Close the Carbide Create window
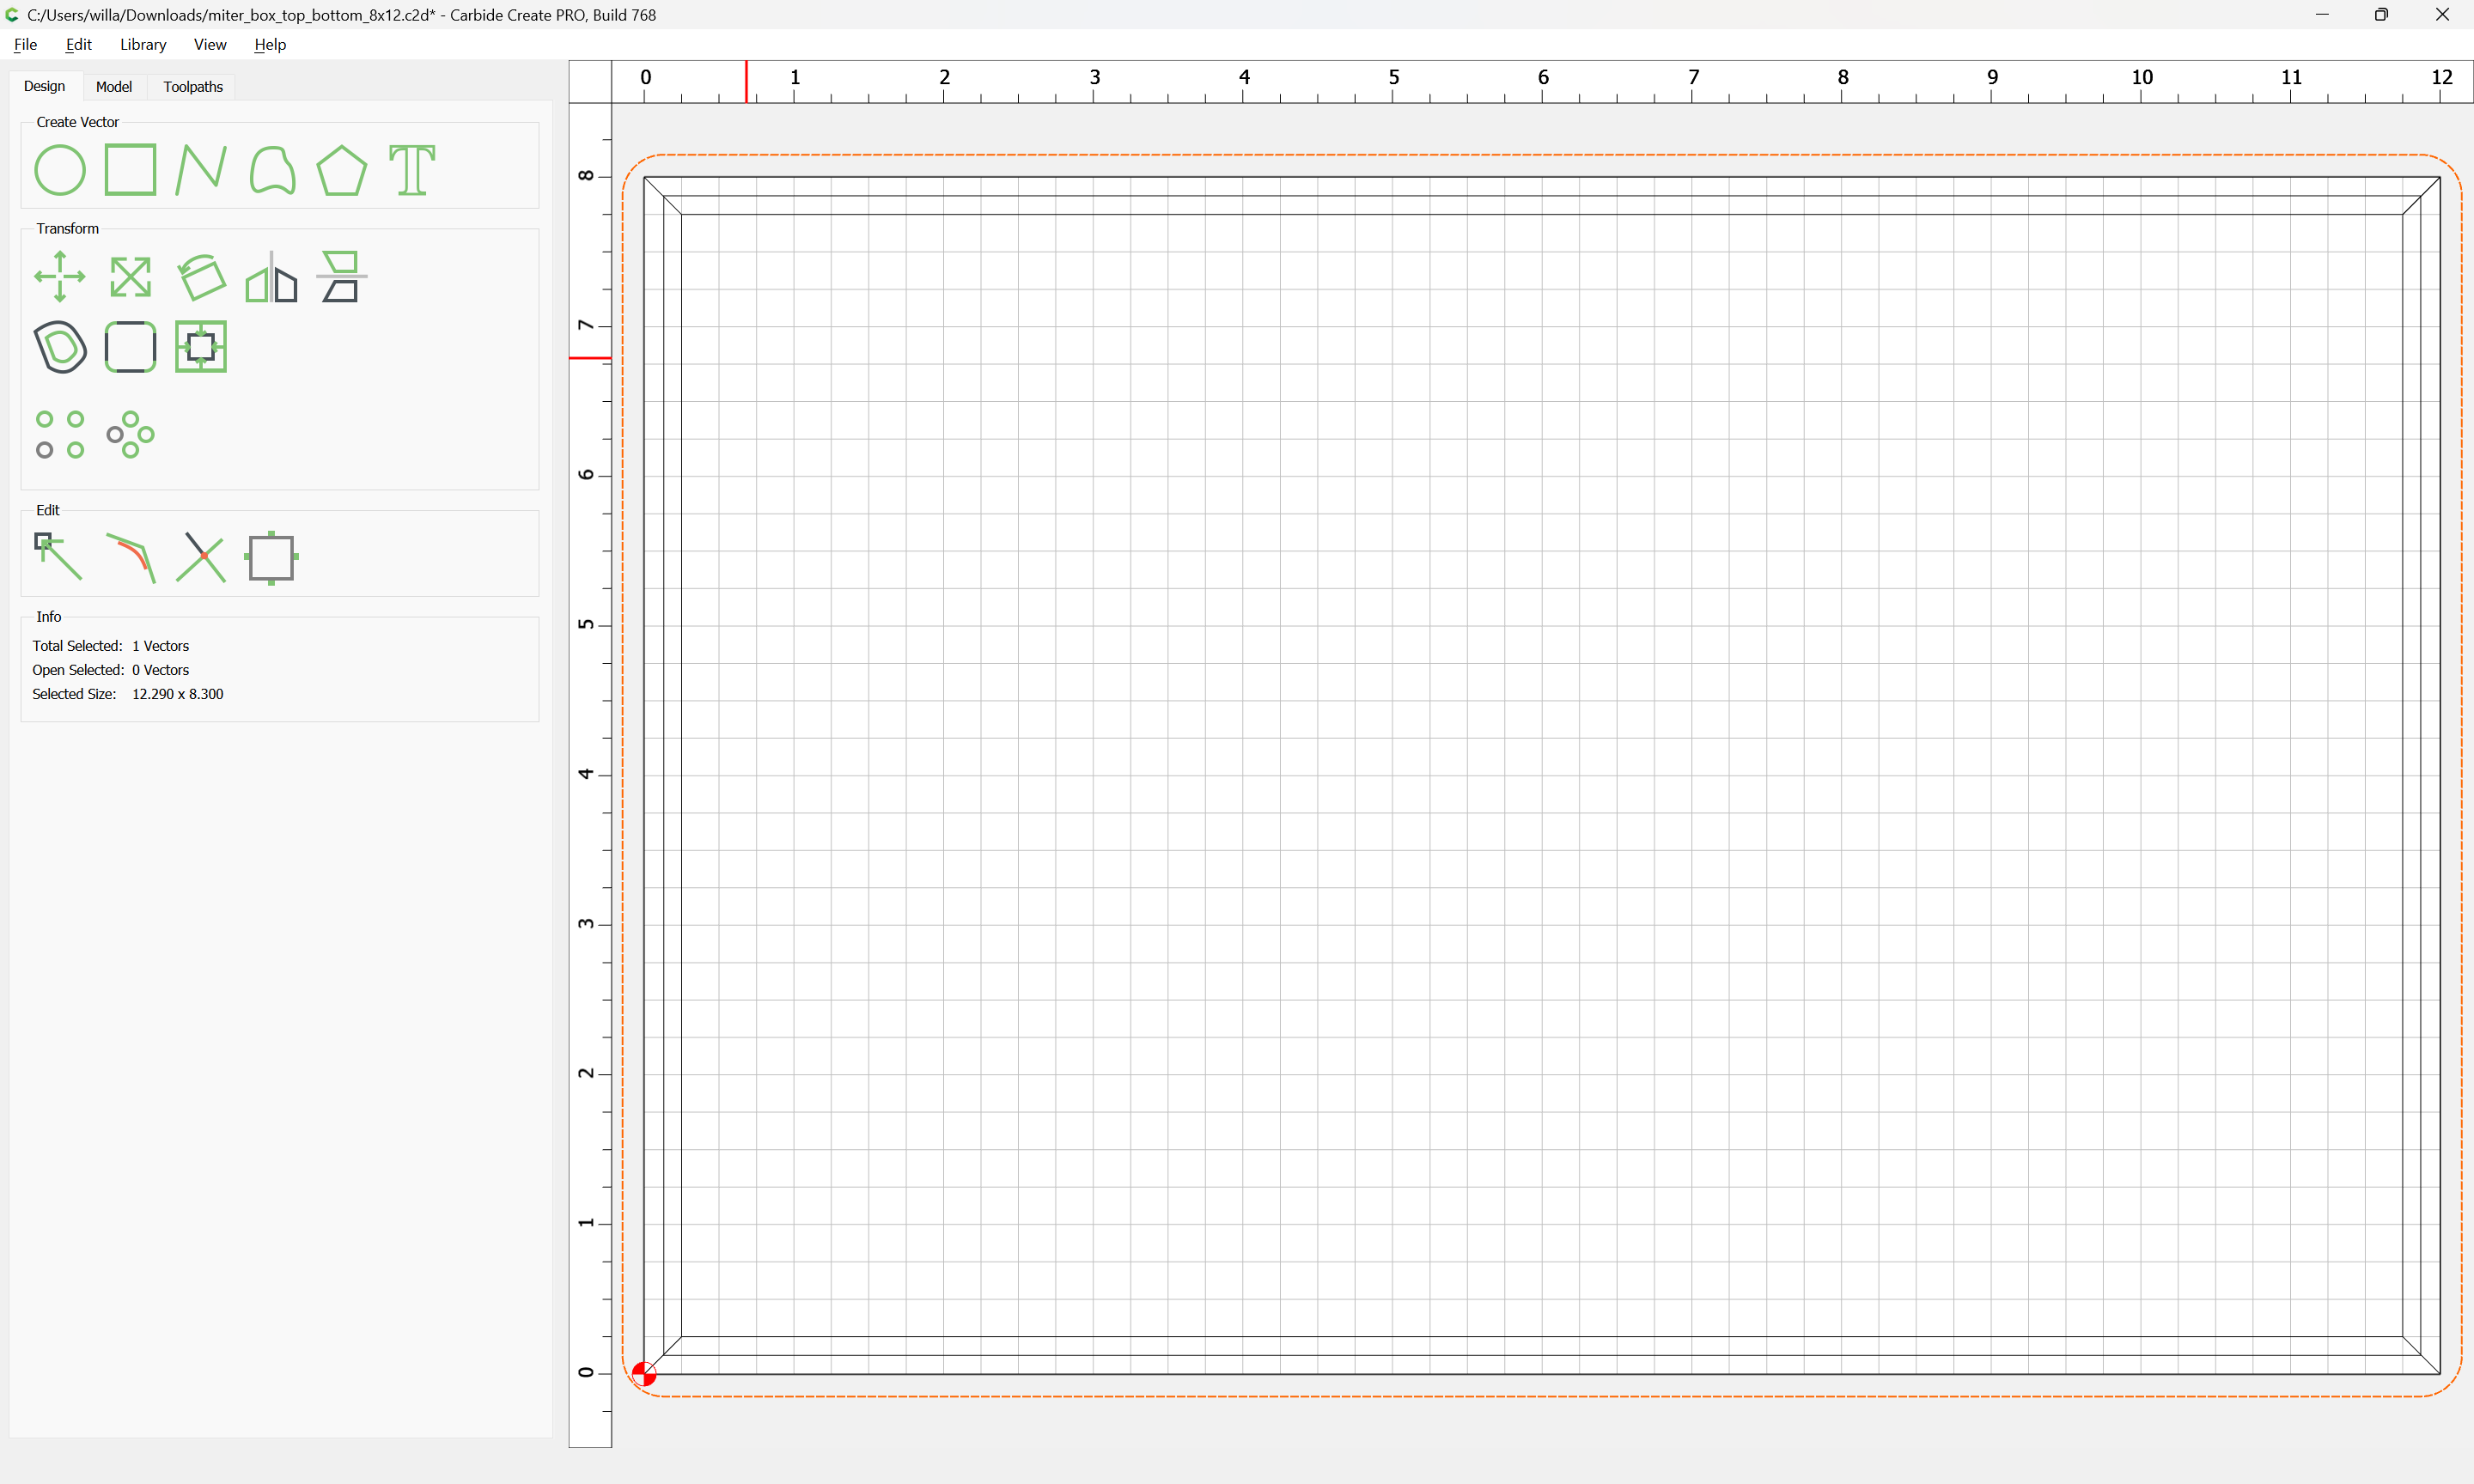The image size is (2474, 1484). tap(2442, 14)
